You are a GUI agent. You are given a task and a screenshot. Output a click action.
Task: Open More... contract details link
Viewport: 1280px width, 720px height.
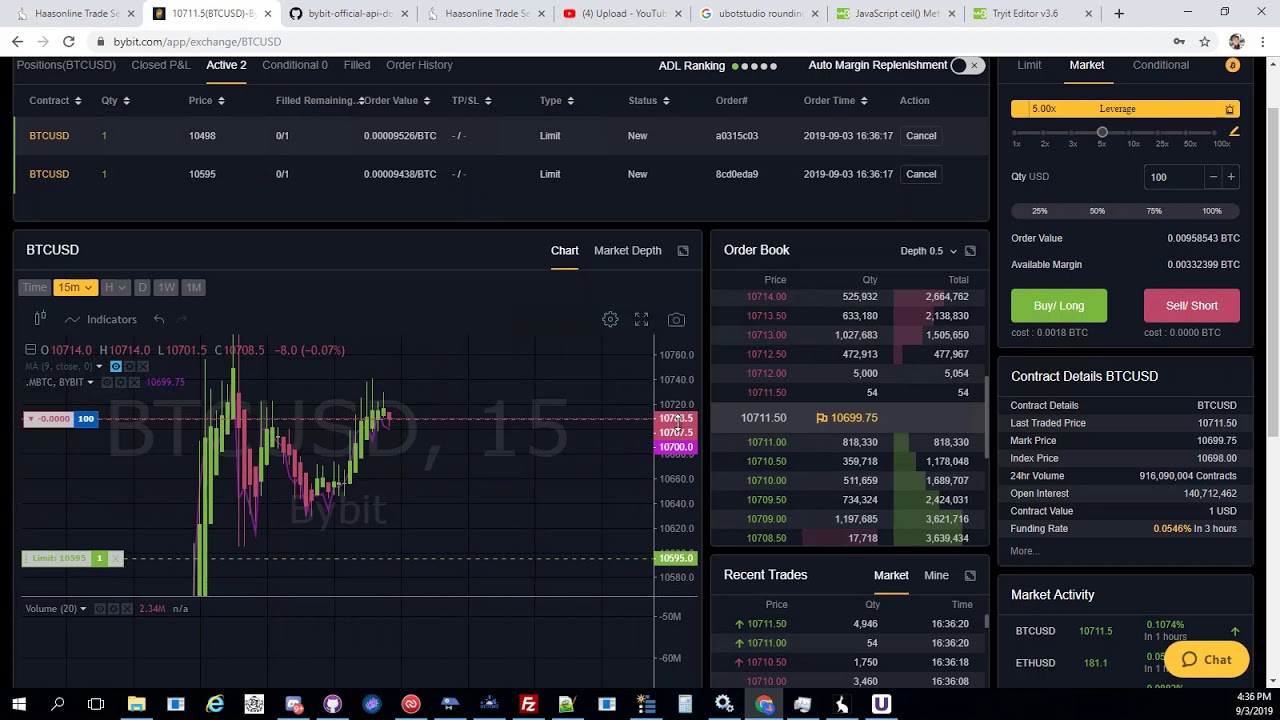click(x=1024, y=551)
